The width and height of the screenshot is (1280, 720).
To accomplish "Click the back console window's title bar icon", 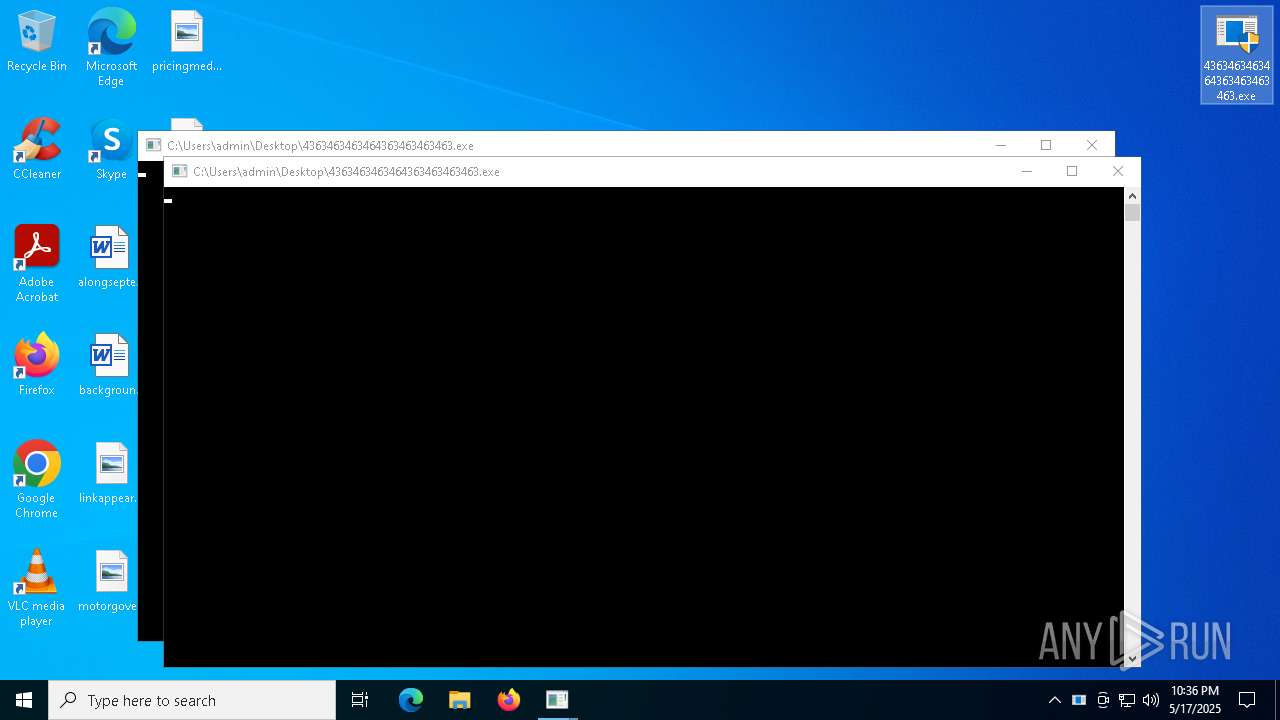I will [x=153, y=145].
